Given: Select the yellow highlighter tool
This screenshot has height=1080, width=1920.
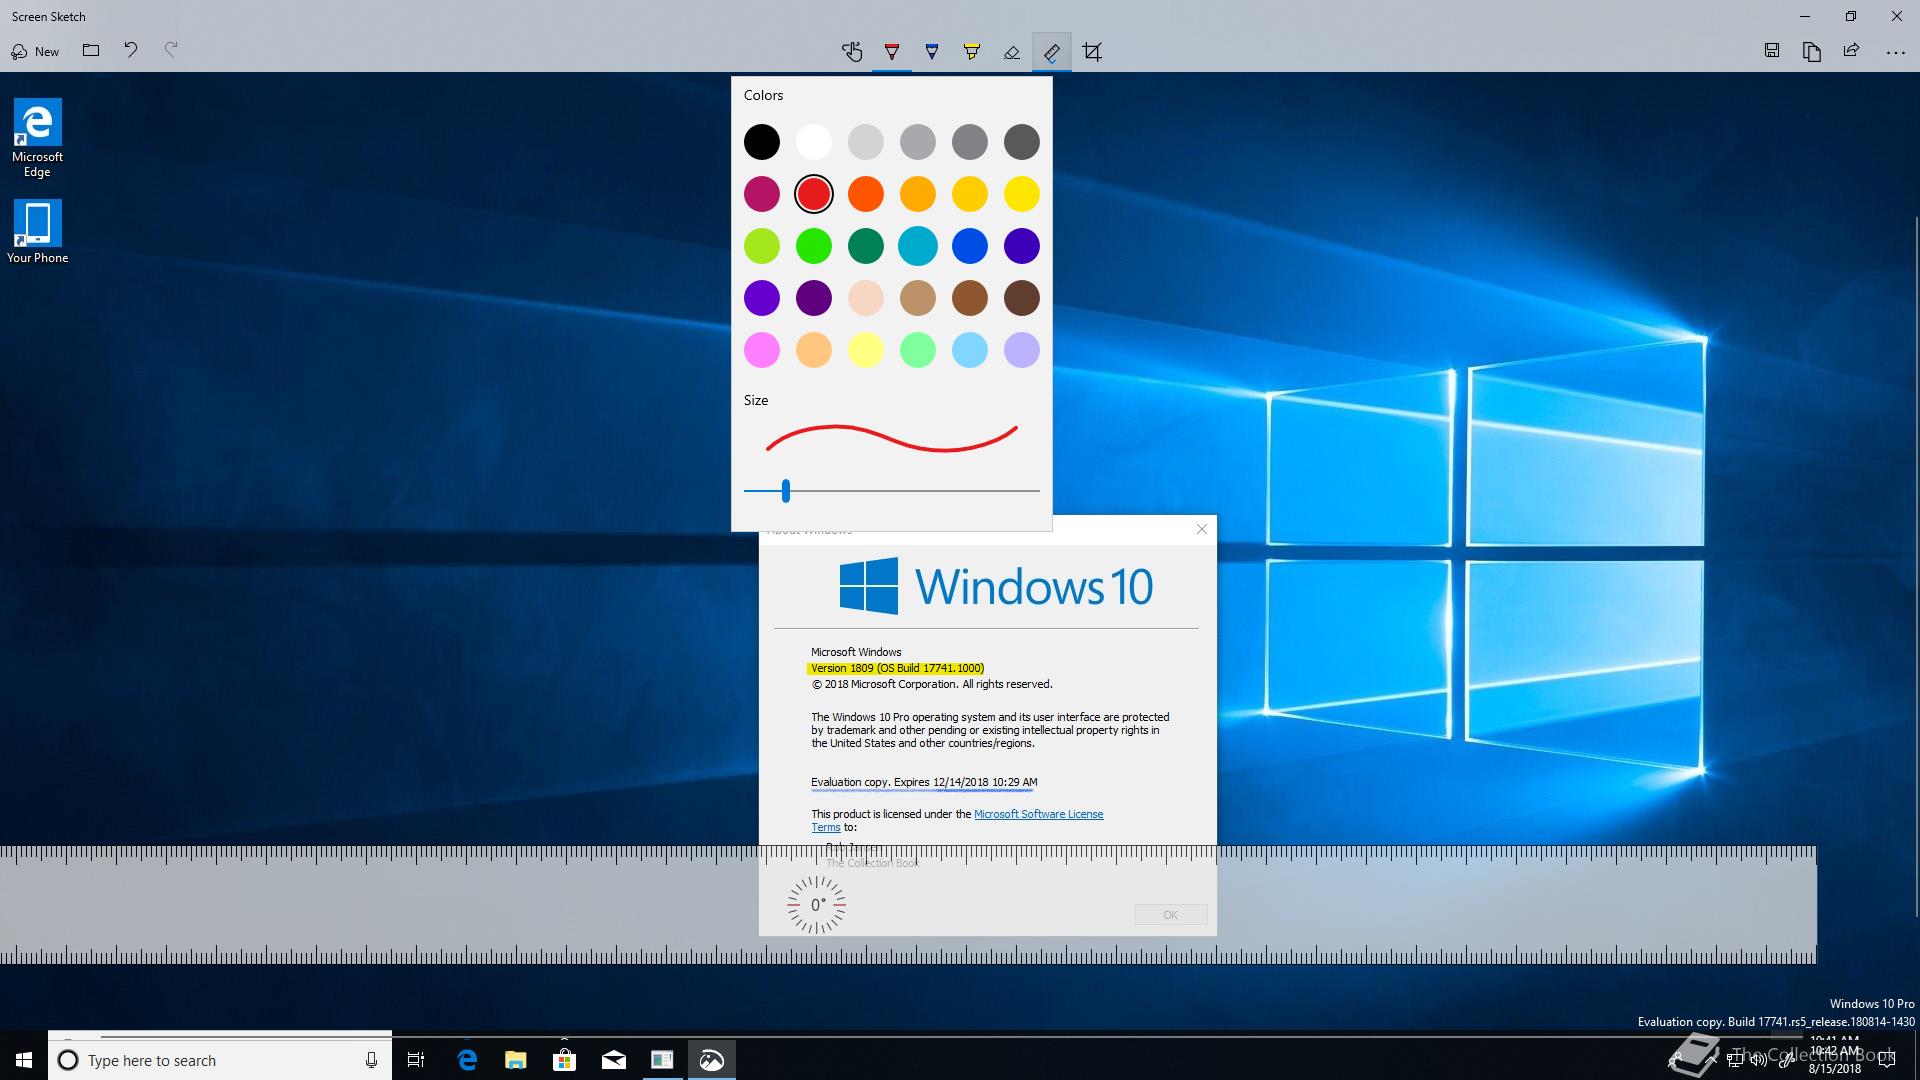Looking at the screenshot, I should point(972,52).
